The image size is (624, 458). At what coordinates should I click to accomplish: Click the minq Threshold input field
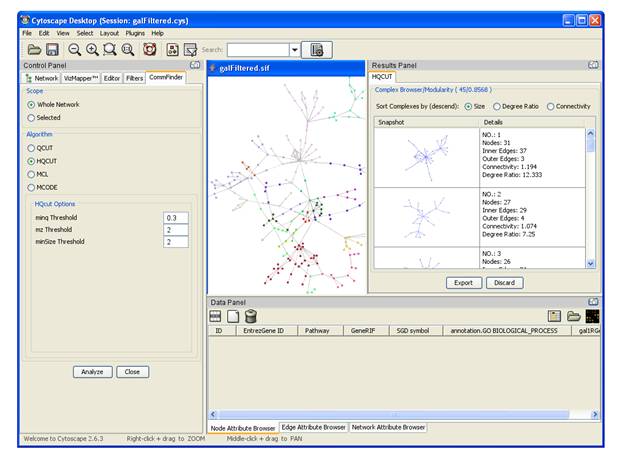click(176, 218)
